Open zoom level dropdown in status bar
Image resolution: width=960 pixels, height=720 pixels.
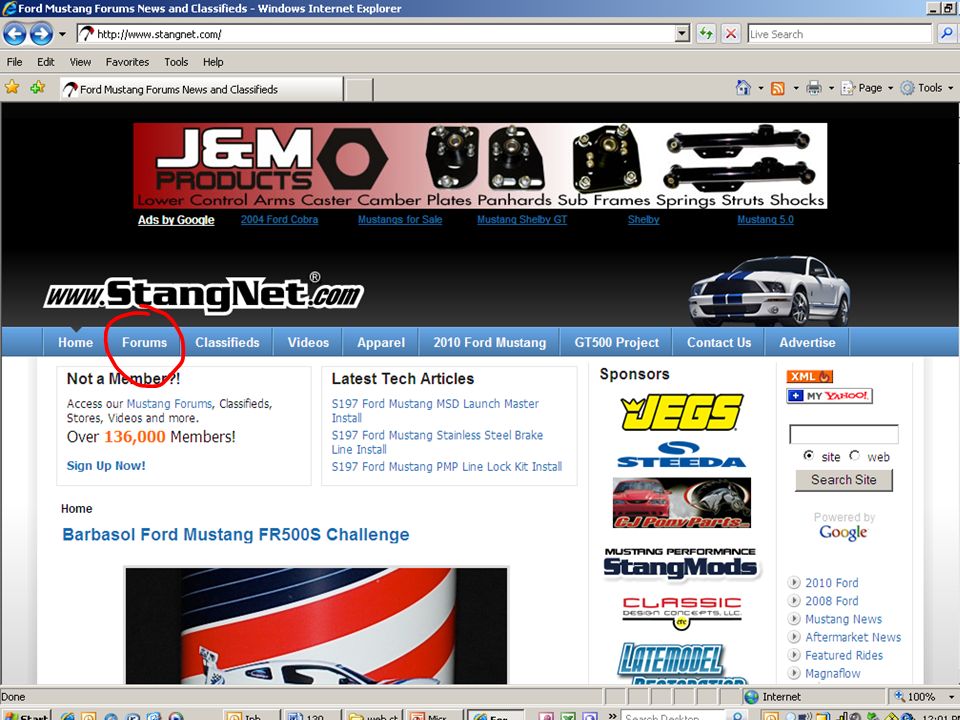(951, 697)
